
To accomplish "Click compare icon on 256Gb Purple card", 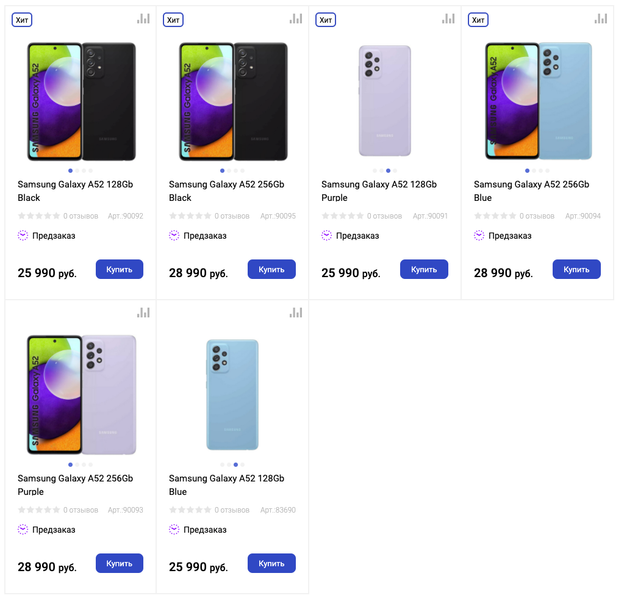I will [x=143, y=313].
